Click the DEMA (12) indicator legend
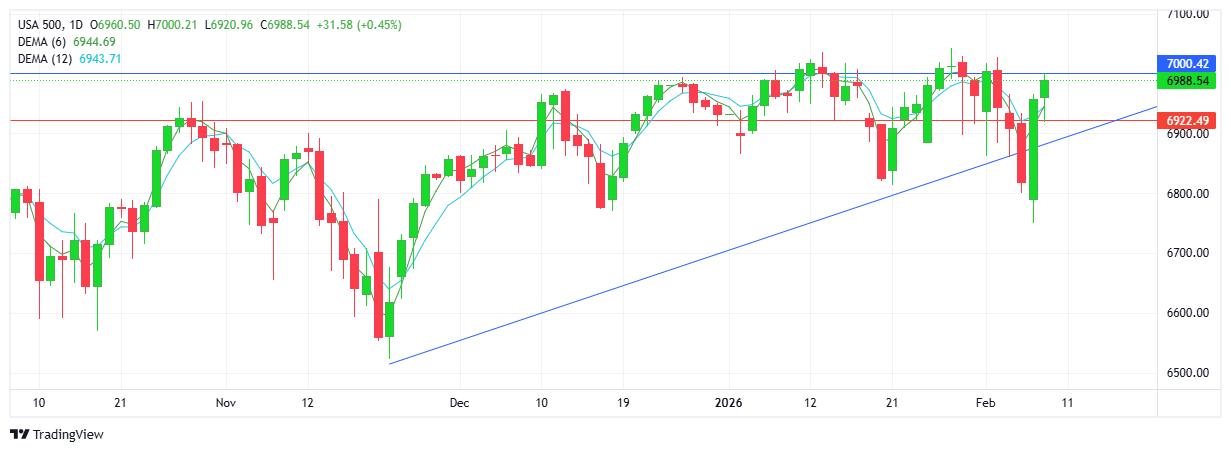The image size is (1231, 452). (46, 59)
